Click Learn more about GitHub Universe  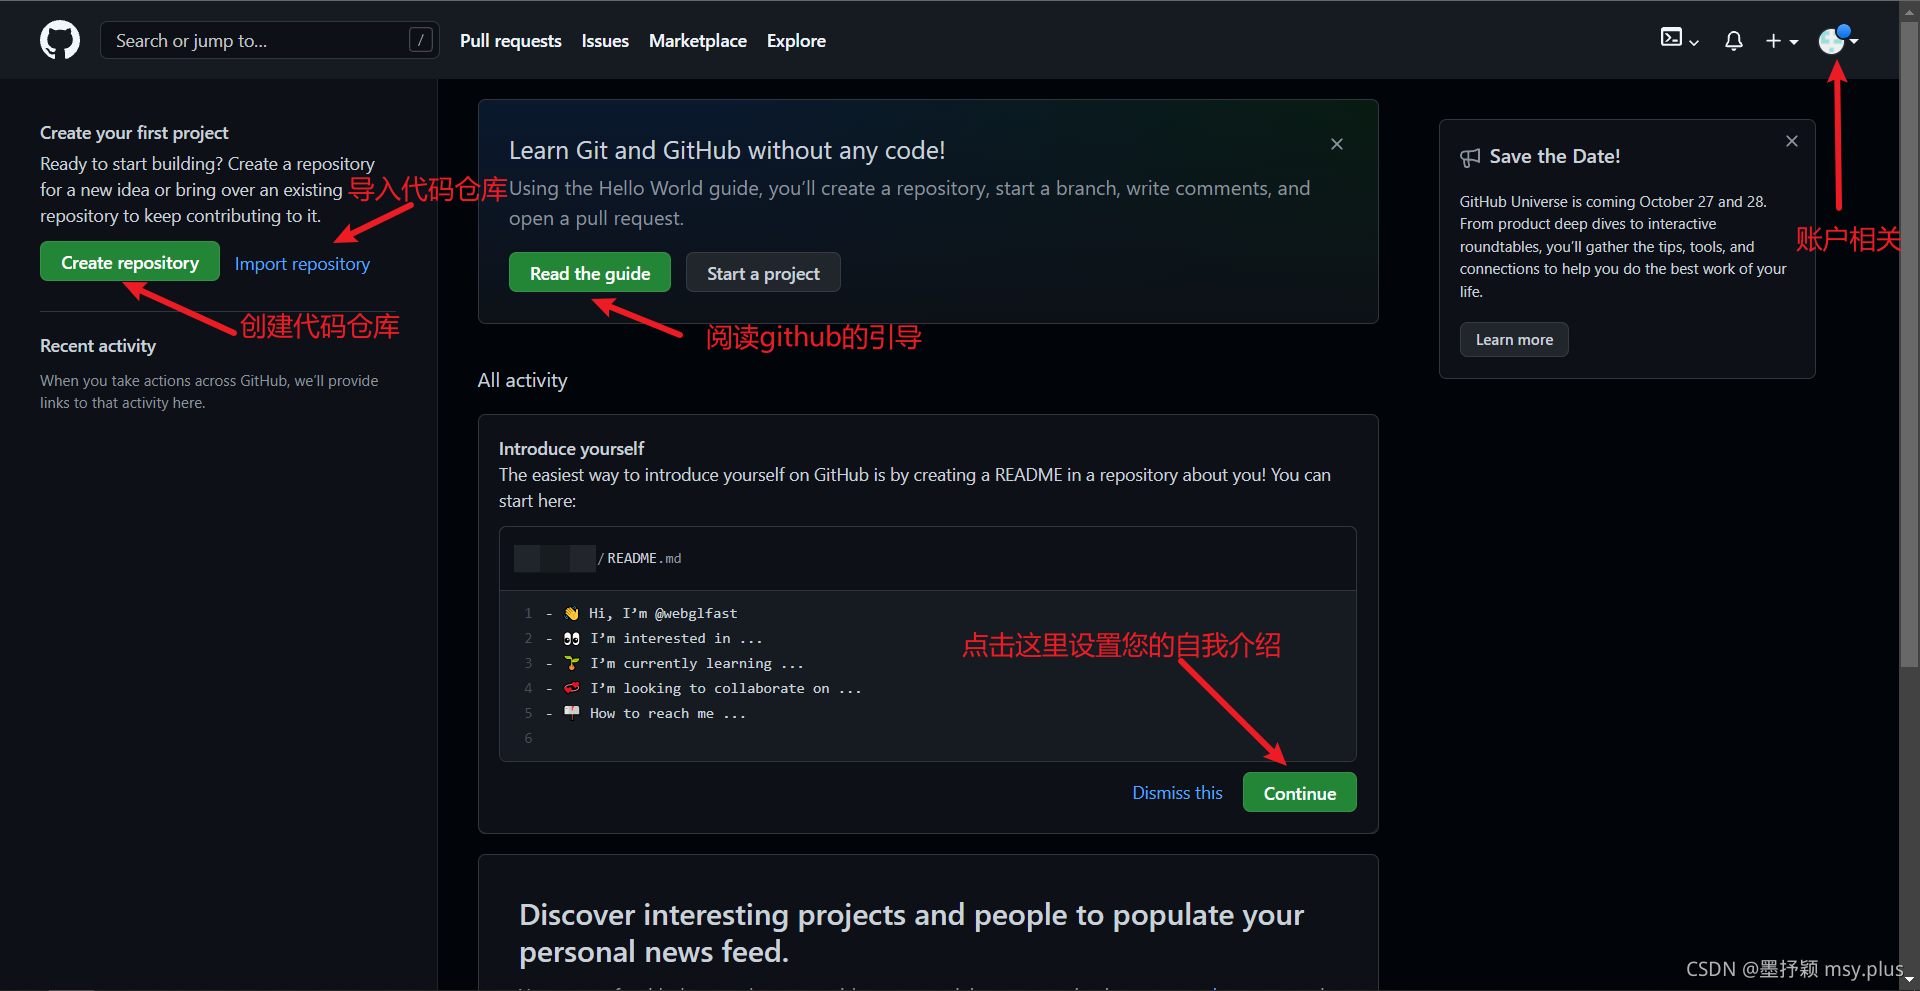click(1514, 340)
